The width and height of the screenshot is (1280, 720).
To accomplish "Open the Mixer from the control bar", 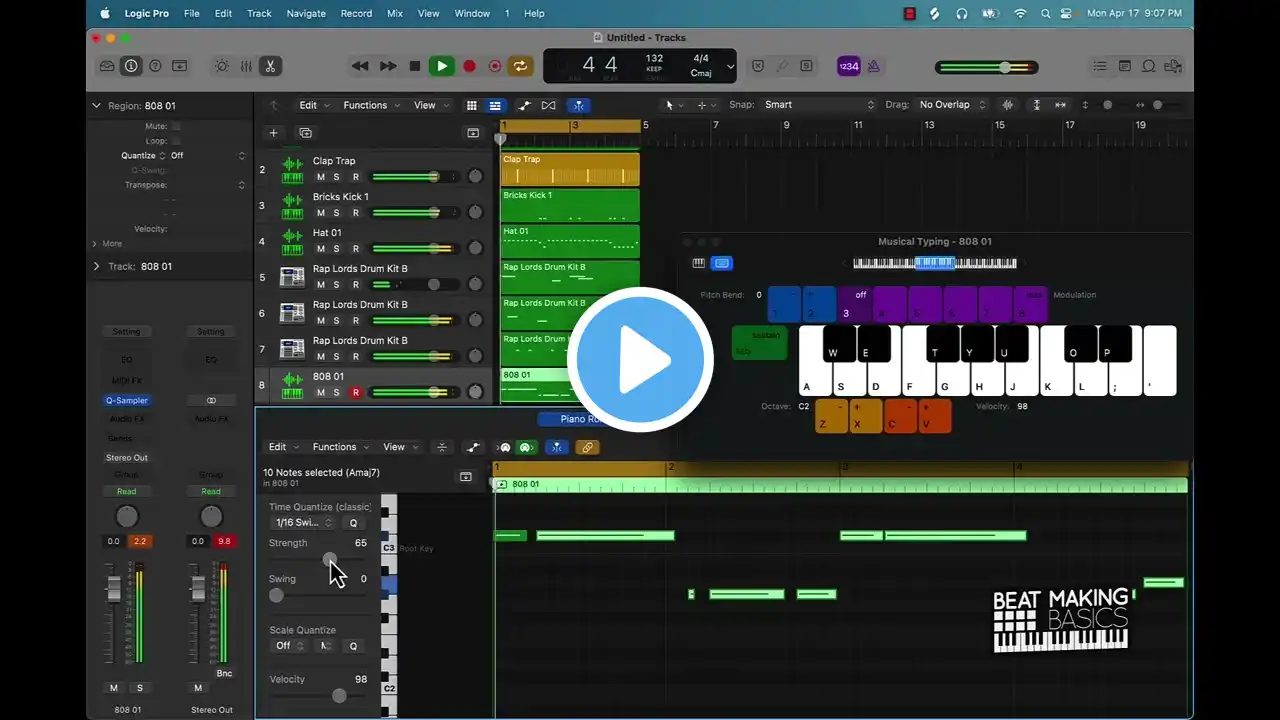I will [246, 66].
